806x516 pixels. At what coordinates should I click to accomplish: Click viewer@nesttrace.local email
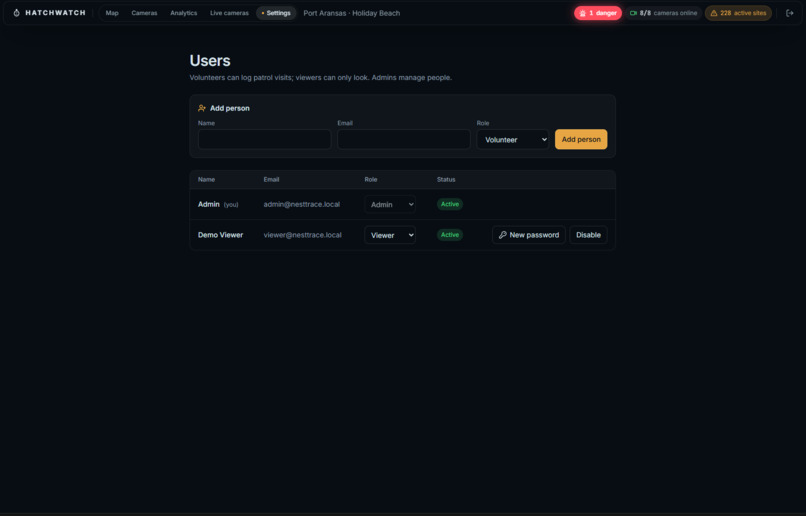click(302, 235)
